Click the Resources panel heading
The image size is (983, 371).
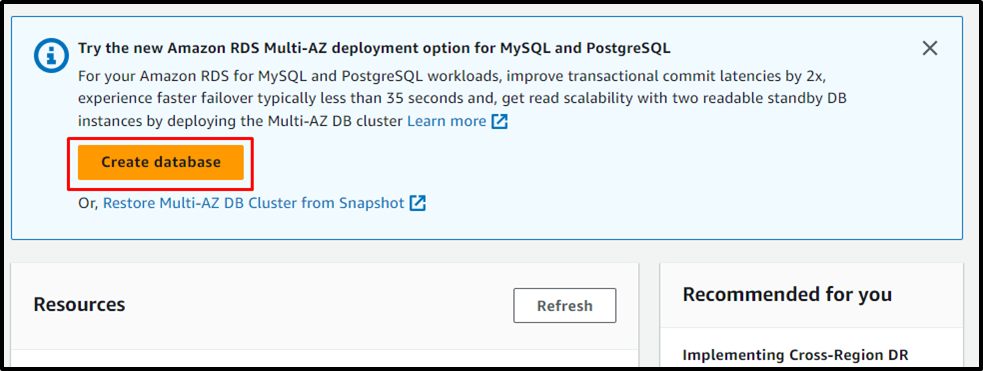coord(79,305)
